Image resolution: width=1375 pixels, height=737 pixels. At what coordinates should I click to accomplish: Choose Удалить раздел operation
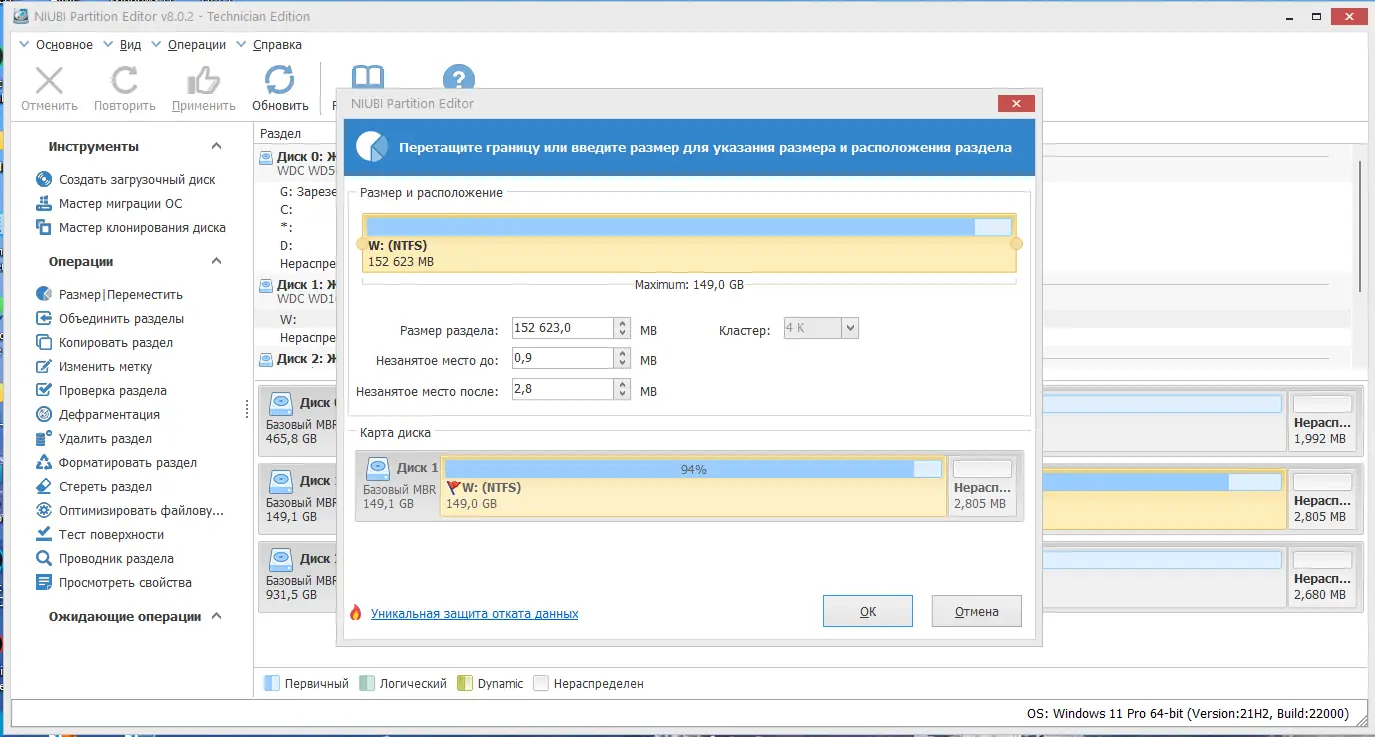(105, 439)
